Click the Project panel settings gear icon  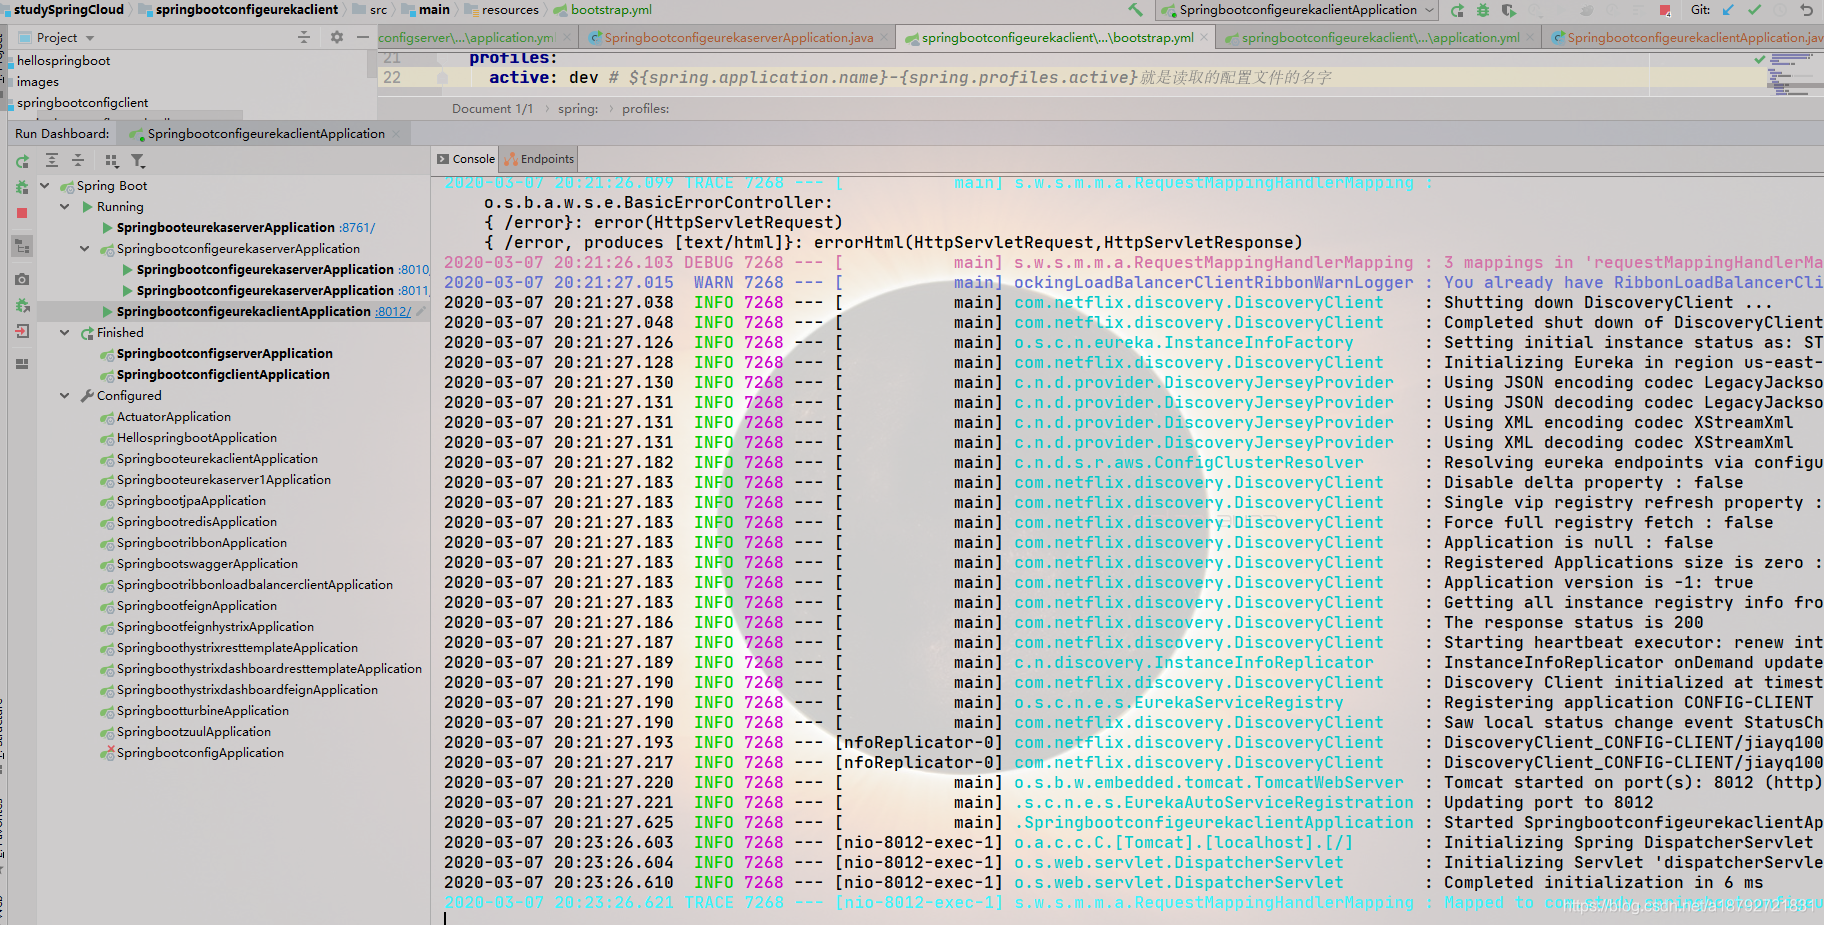click(337, 37)
